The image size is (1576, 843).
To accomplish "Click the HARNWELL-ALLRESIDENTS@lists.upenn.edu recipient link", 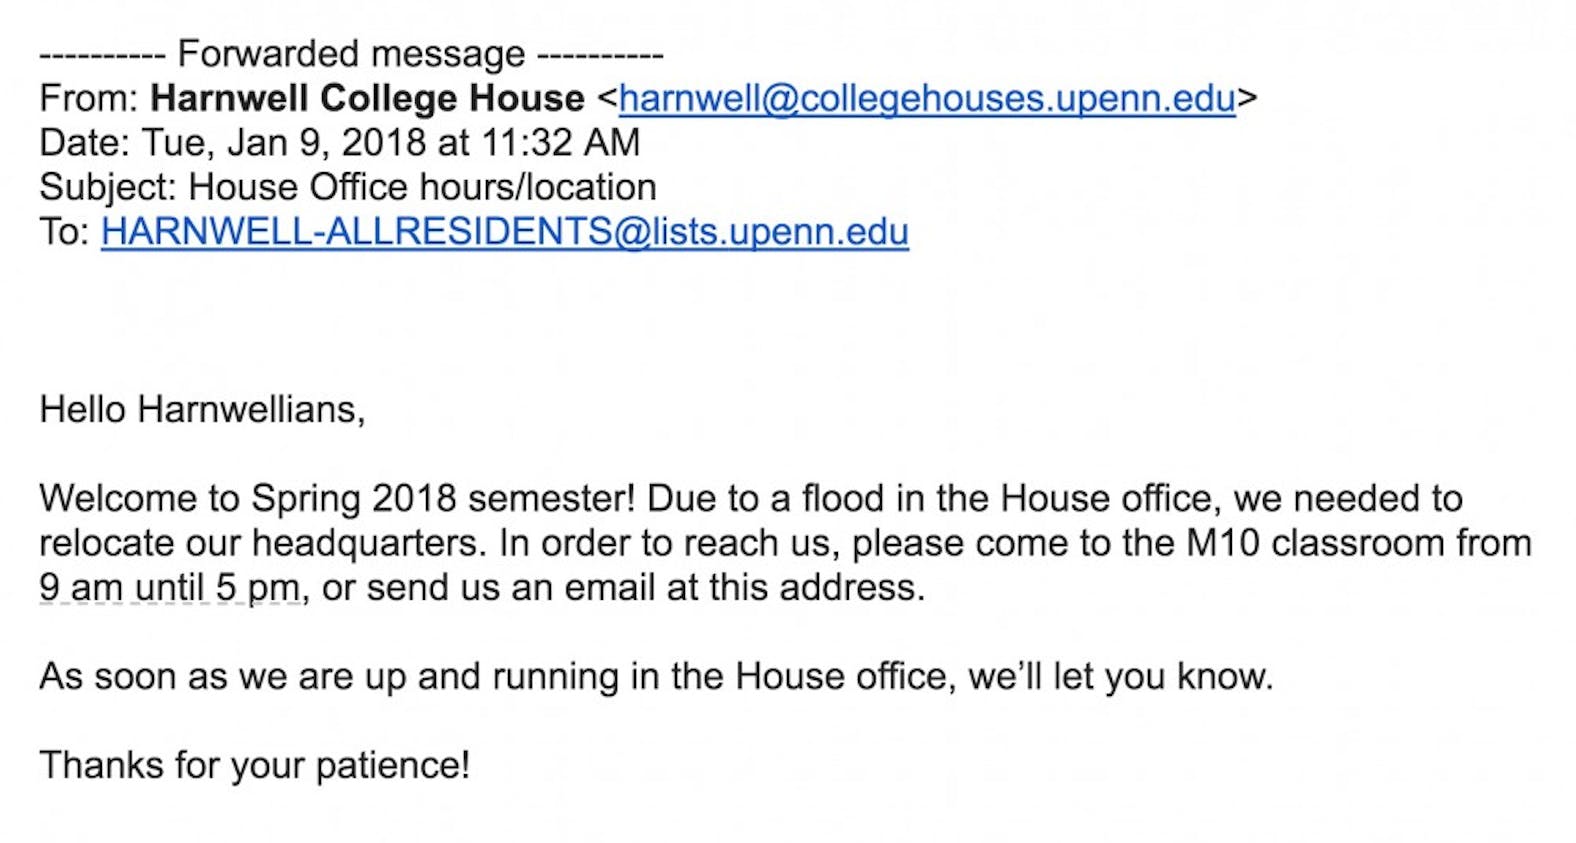I will pos(504,232).
